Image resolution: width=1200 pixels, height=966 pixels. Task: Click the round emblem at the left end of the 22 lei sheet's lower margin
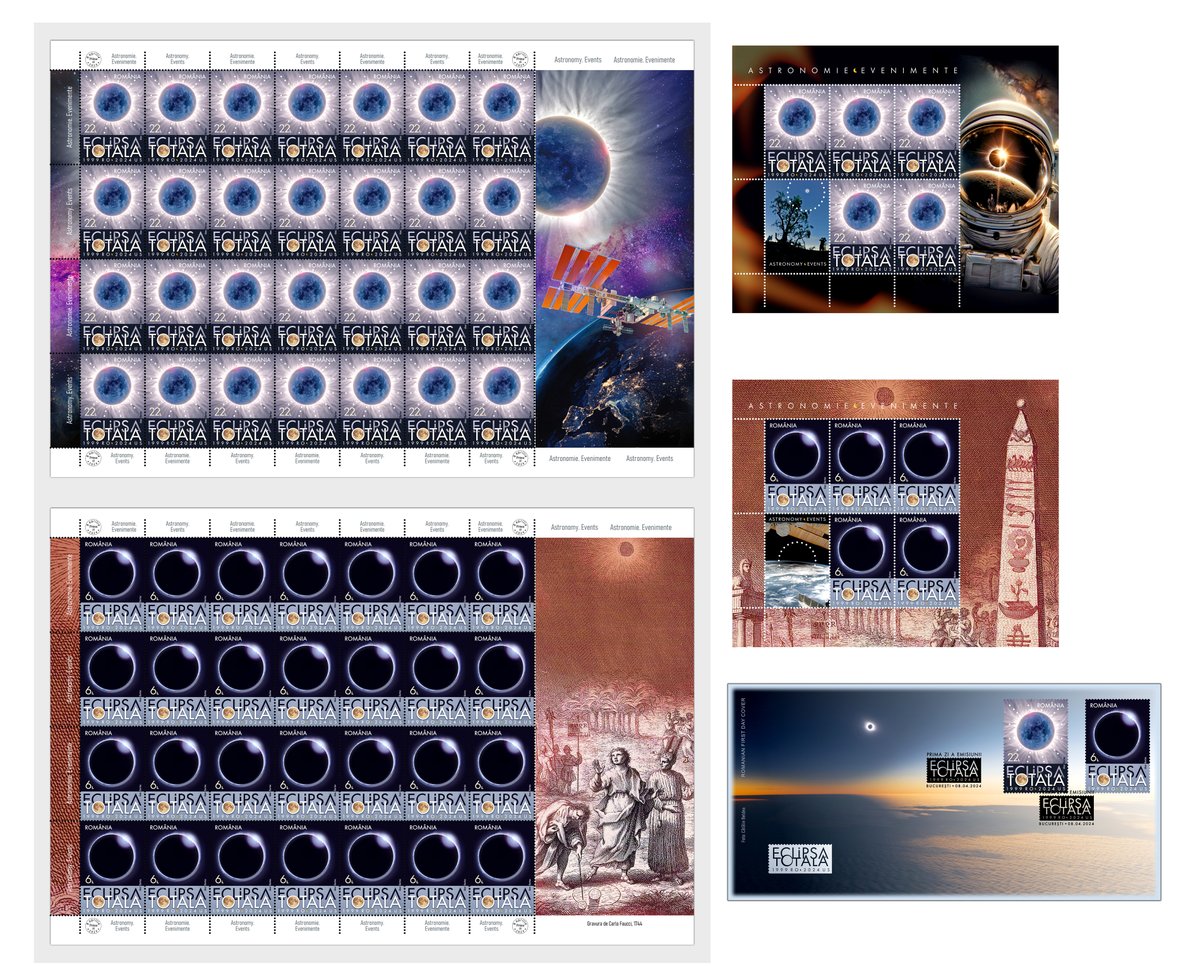pos(91,458)
